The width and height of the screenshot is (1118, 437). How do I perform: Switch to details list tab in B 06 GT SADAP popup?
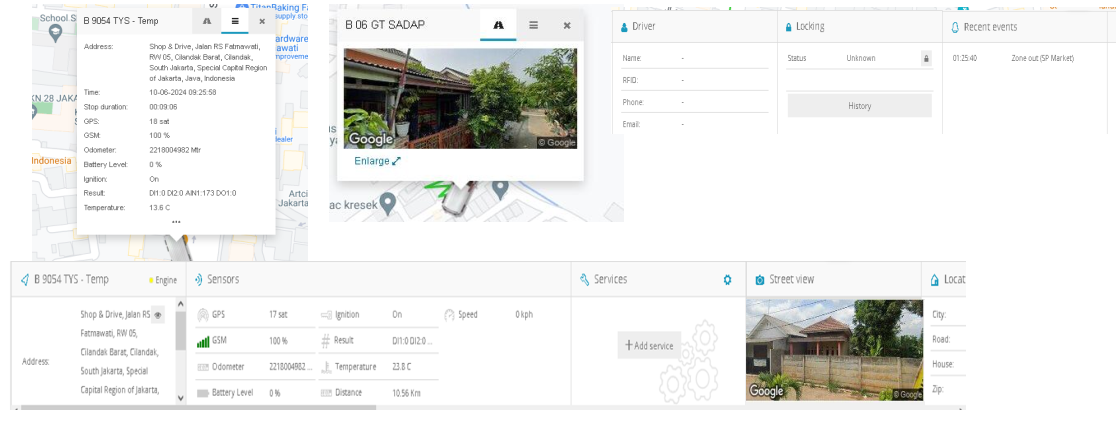(533, 25)
